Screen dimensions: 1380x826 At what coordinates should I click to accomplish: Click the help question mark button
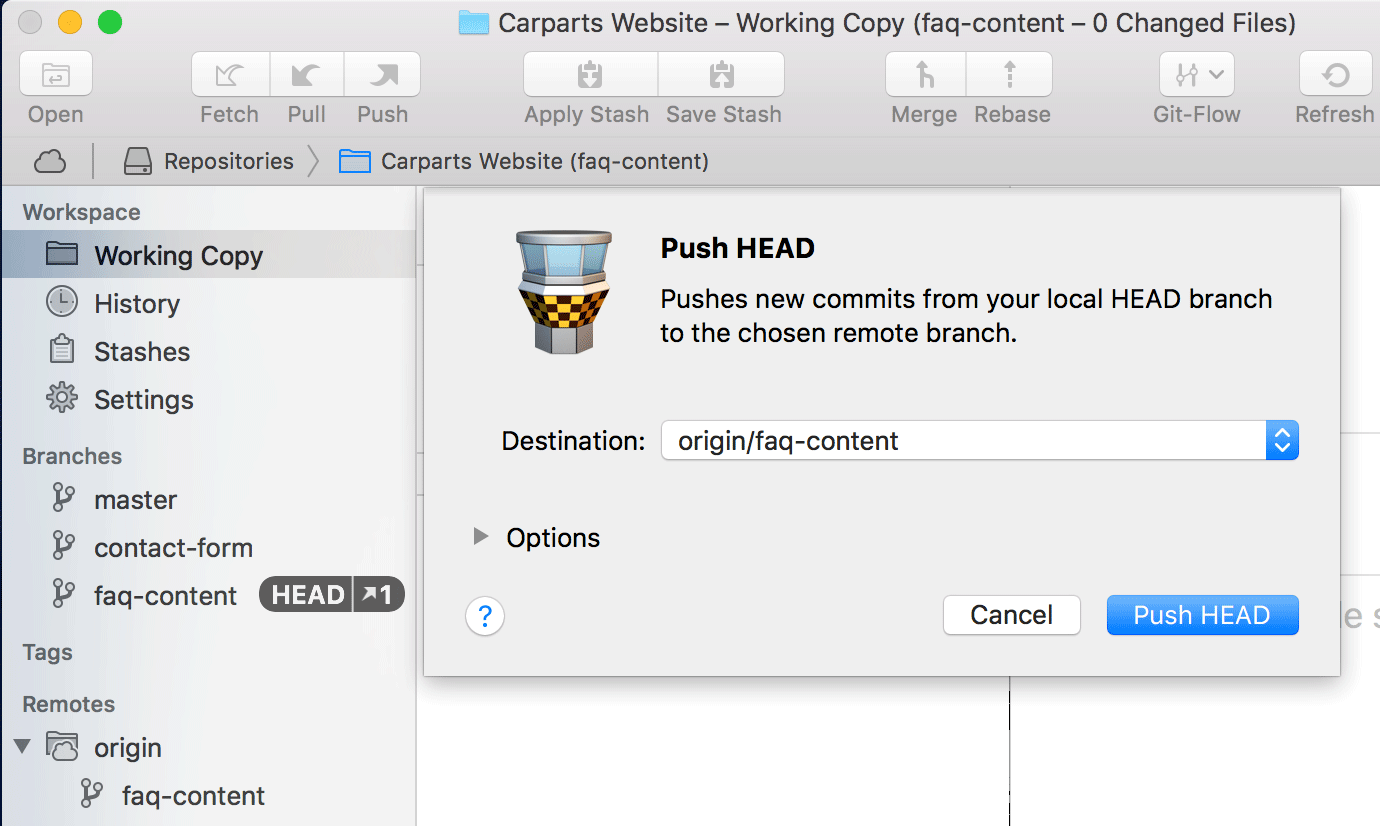tap(485, 616)
